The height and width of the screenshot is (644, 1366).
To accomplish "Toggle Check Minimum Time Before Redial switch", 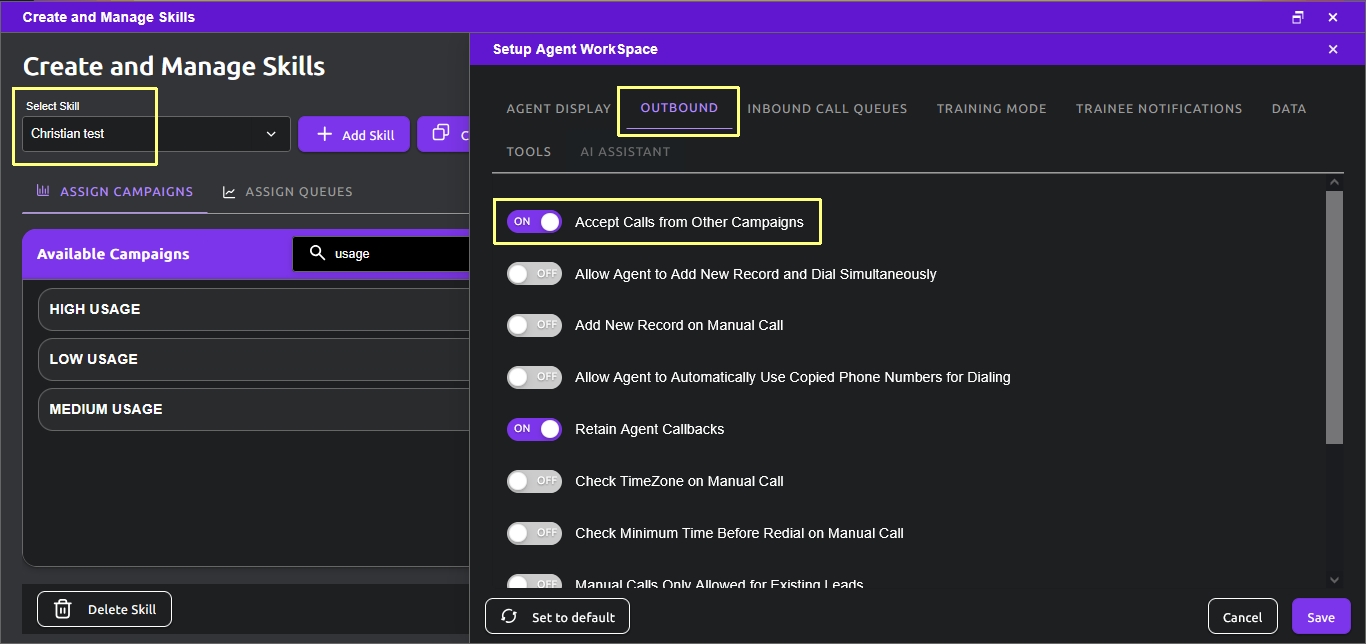I will 534,533.
